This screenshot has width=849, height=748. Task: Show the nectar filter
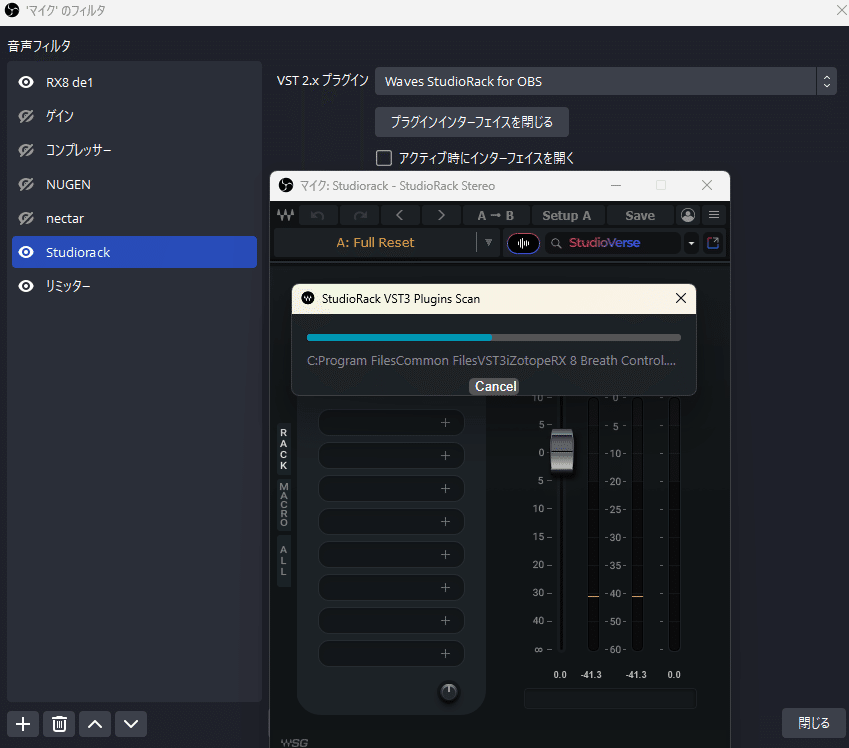click(x=24, y=218)
